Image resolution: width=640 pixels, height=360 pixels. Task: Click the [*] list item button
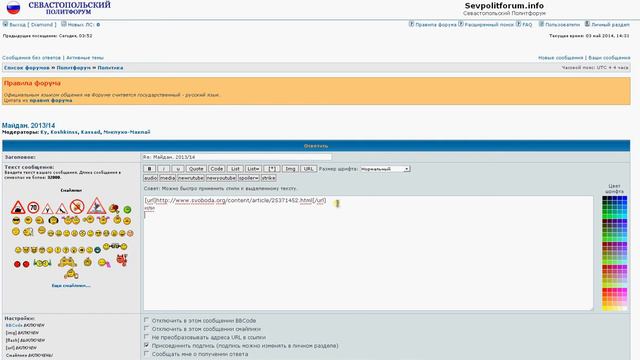coord(272,169)
